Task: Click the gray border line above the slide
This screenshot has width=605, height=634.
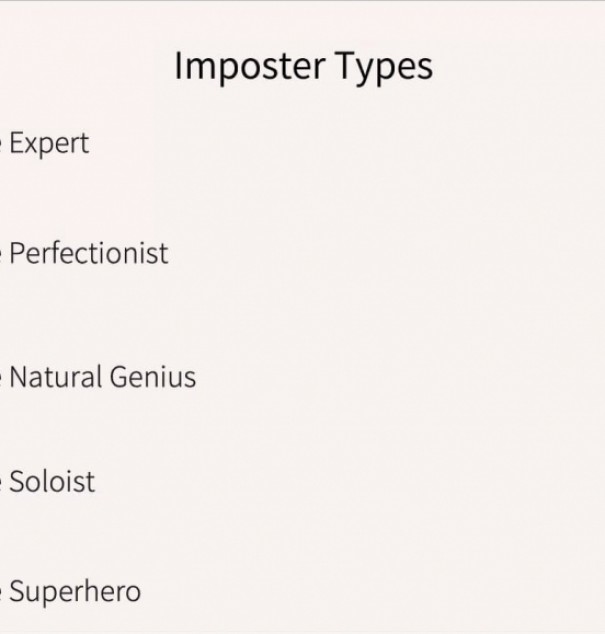Action: (302, 0)
